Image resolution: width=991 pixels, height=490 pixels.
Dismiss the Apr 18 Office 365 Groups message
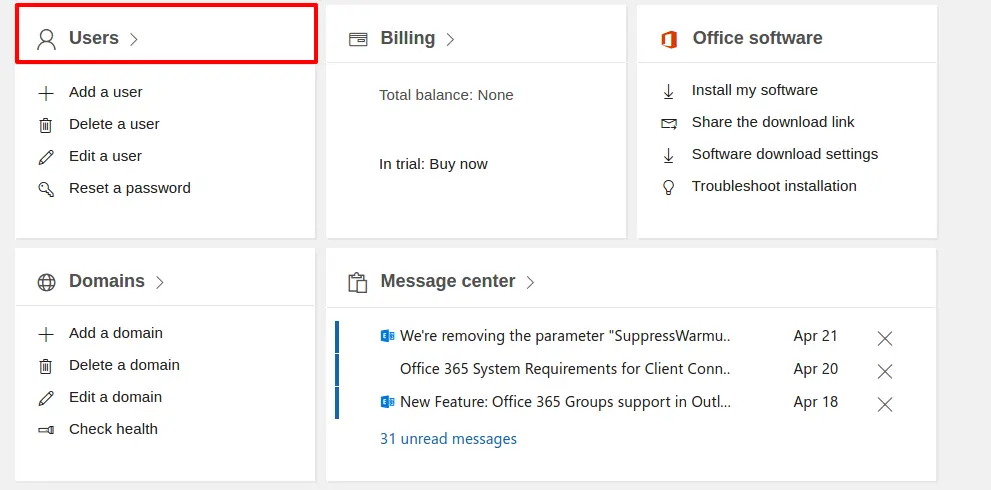885,404
